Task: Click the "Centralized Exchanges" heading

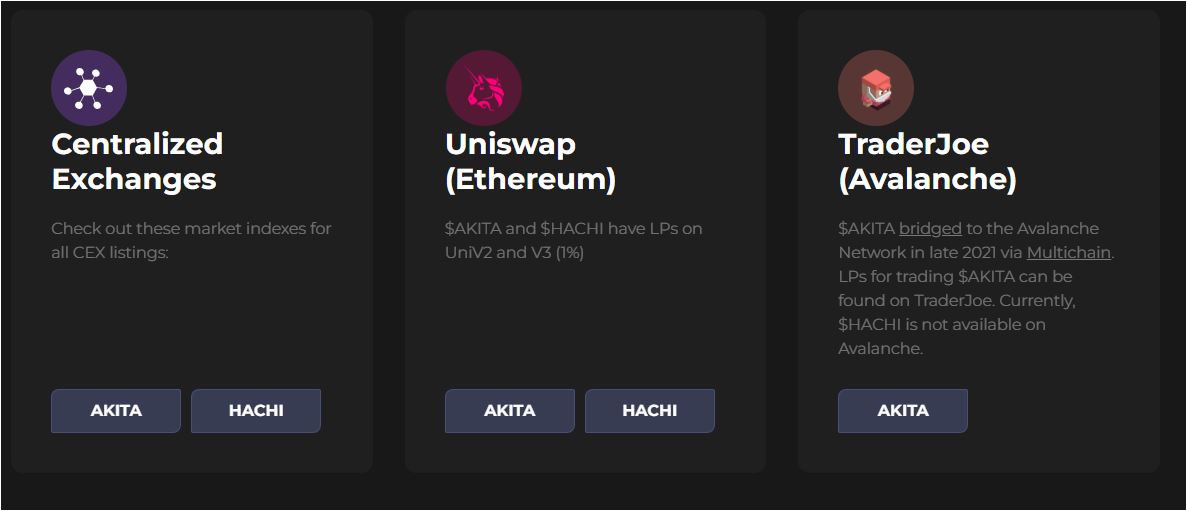Action: pos(137,162)
